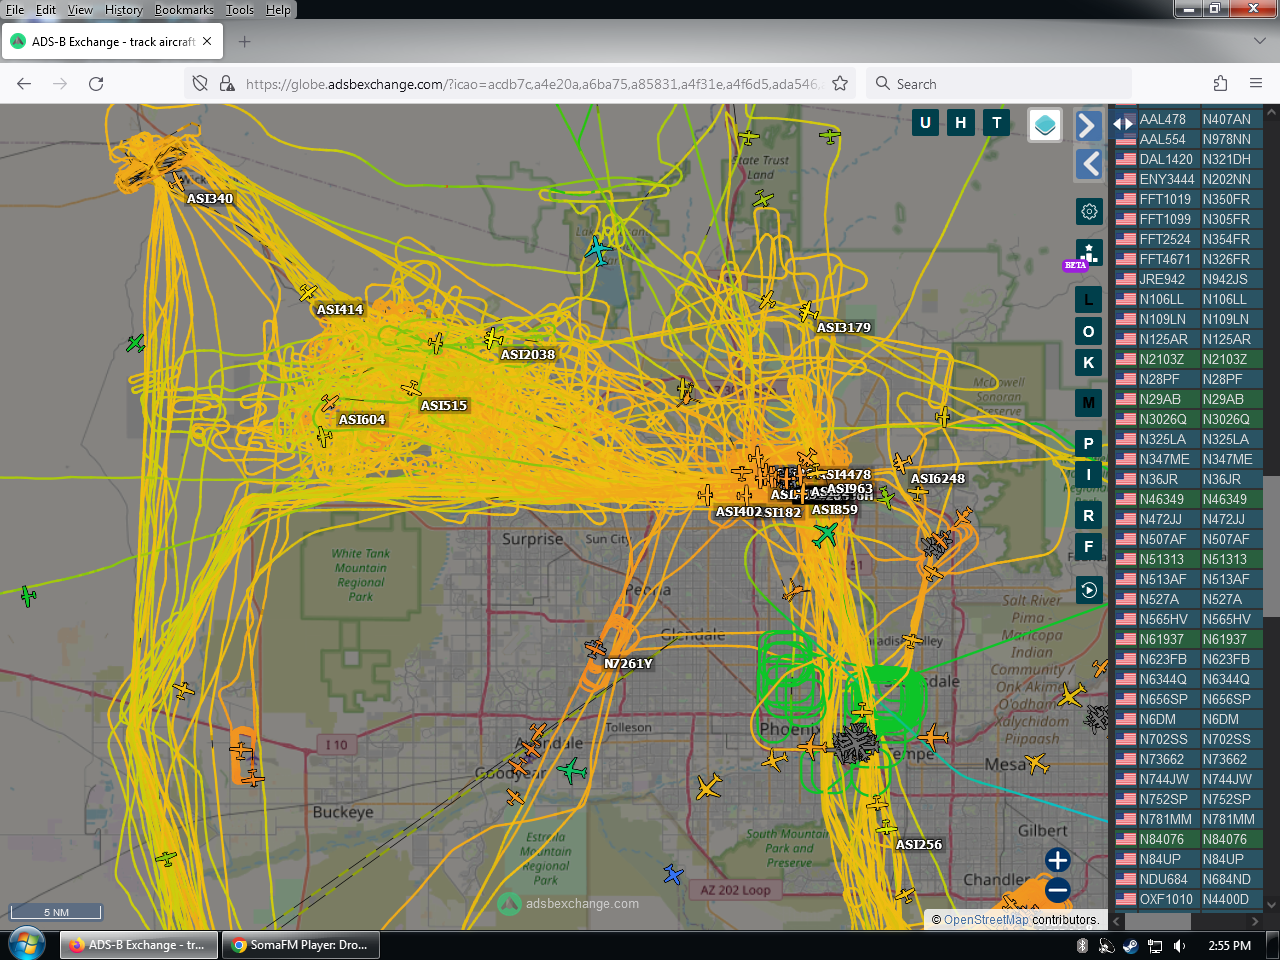Viewport: 1280px width, 960px height.
Task: Open the Firefox extensions panel
Action: click(1220, 84)
